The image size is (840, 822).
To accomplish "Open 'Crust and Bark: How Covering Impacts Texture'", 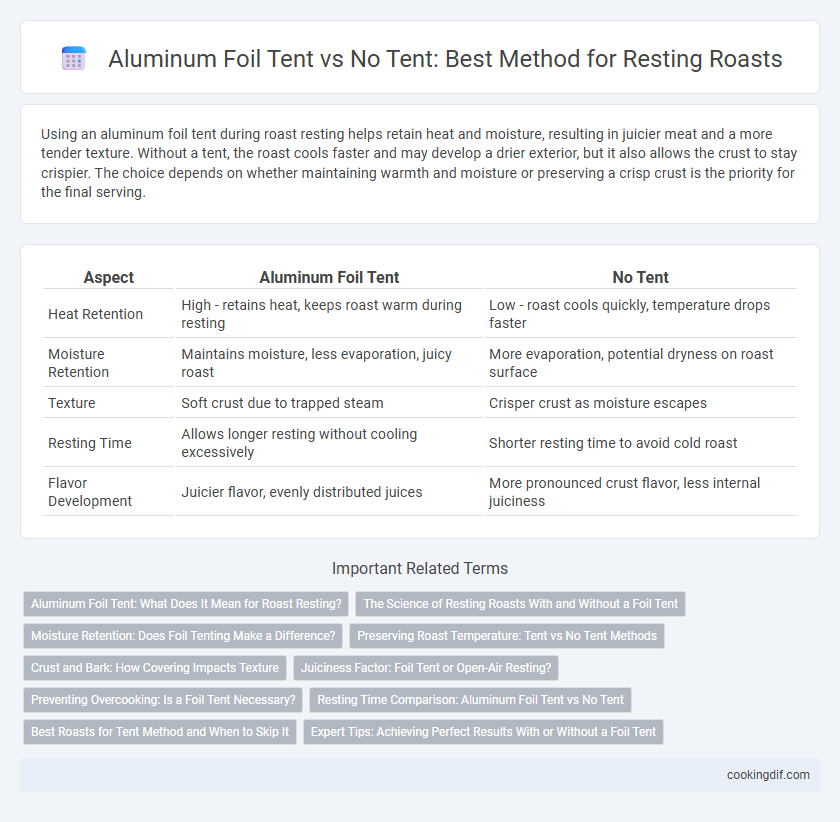I will pyautogui.click(x=155, y=668).
